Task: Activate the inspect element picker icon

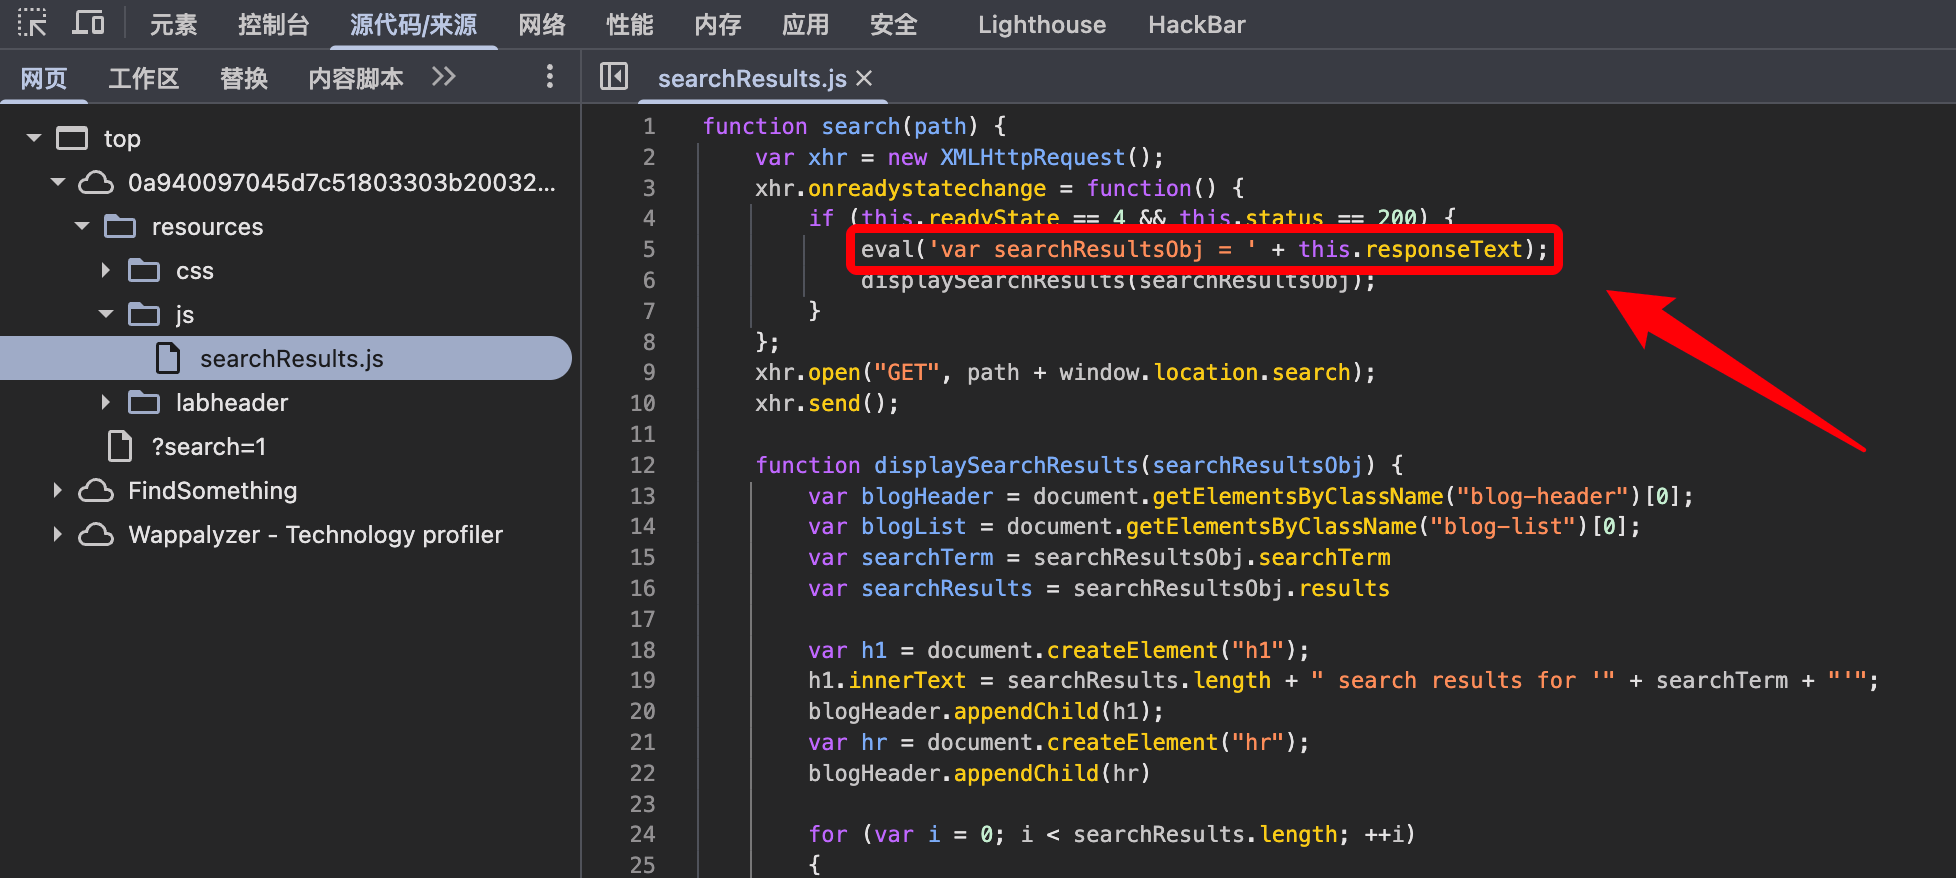Action: pyautogui.click(x=32, y=24)
